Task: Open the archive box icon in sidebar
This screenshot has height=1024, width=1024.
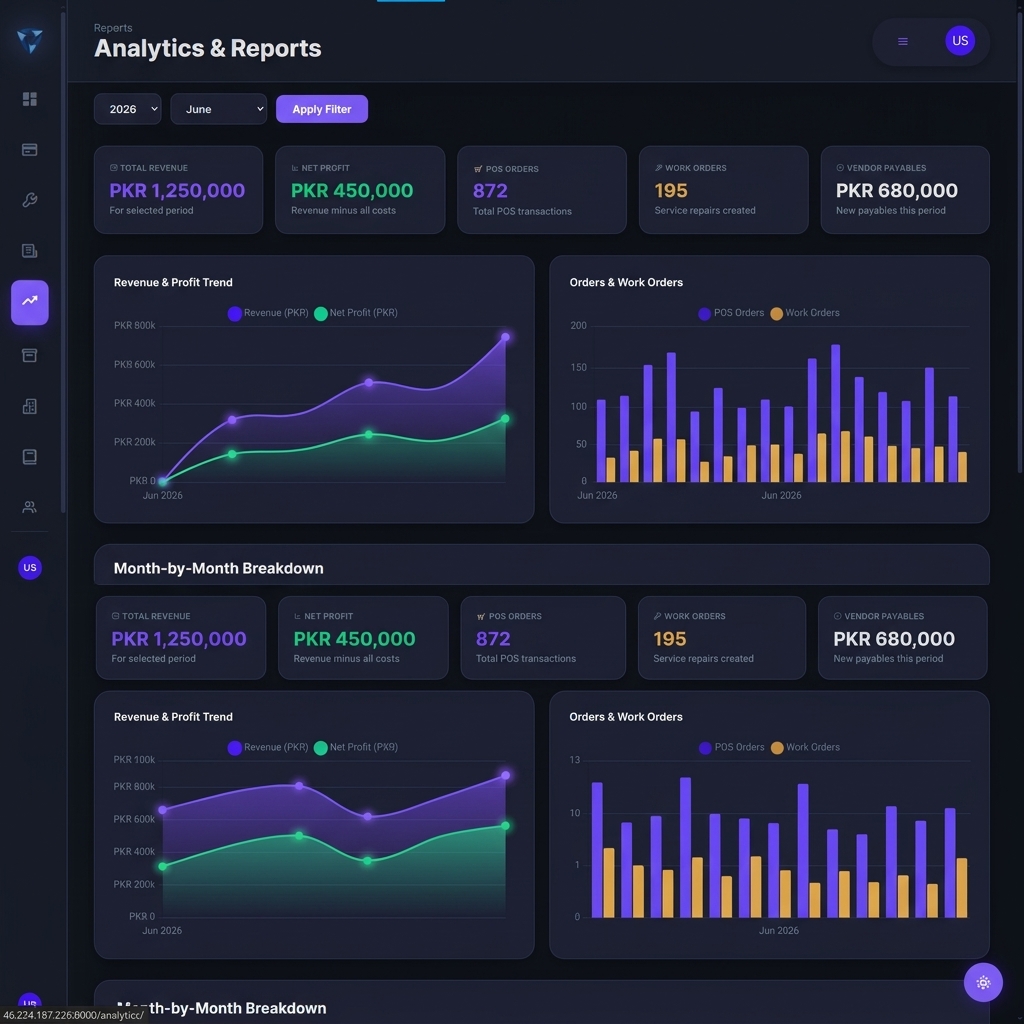Action: pyautogui.click(x=29, y=355)
